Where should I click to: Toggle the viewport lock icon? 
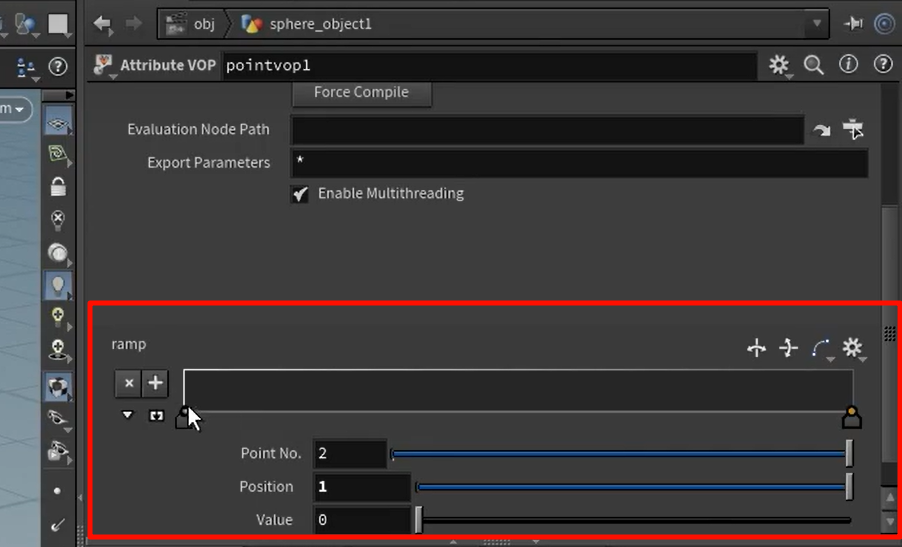58,187
